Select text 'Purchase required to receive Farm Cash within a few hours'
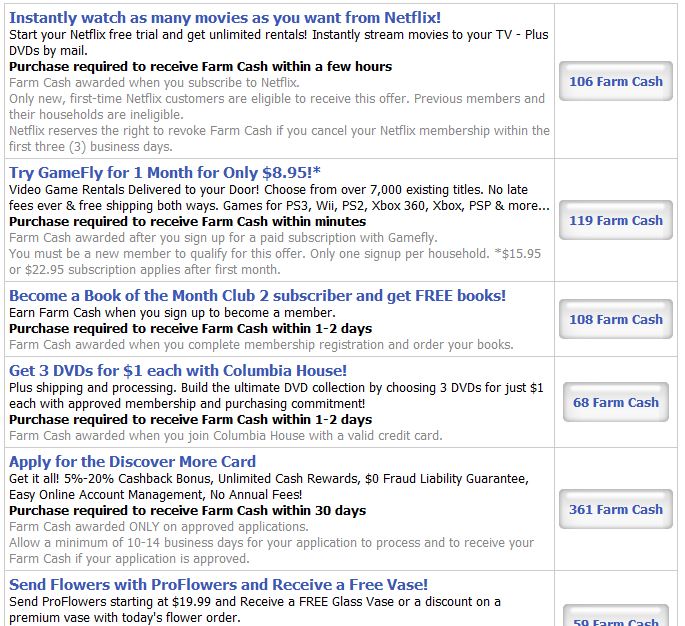This screenshot has height=626, width=685. pos(201,67)
